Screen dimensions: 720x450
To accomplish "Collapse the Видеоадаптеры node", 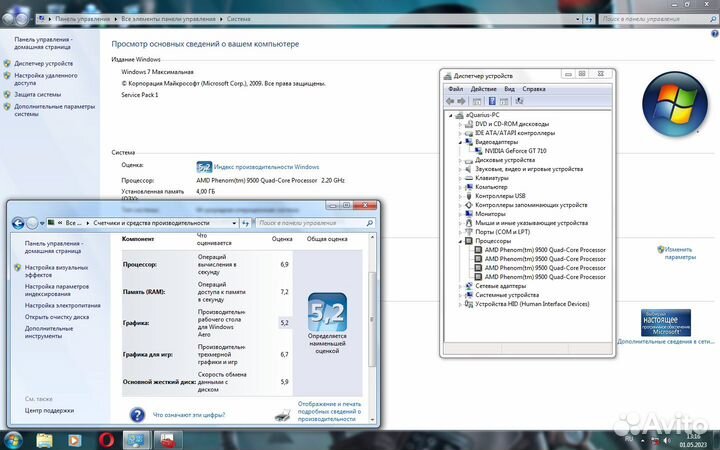I will [460, 142].
